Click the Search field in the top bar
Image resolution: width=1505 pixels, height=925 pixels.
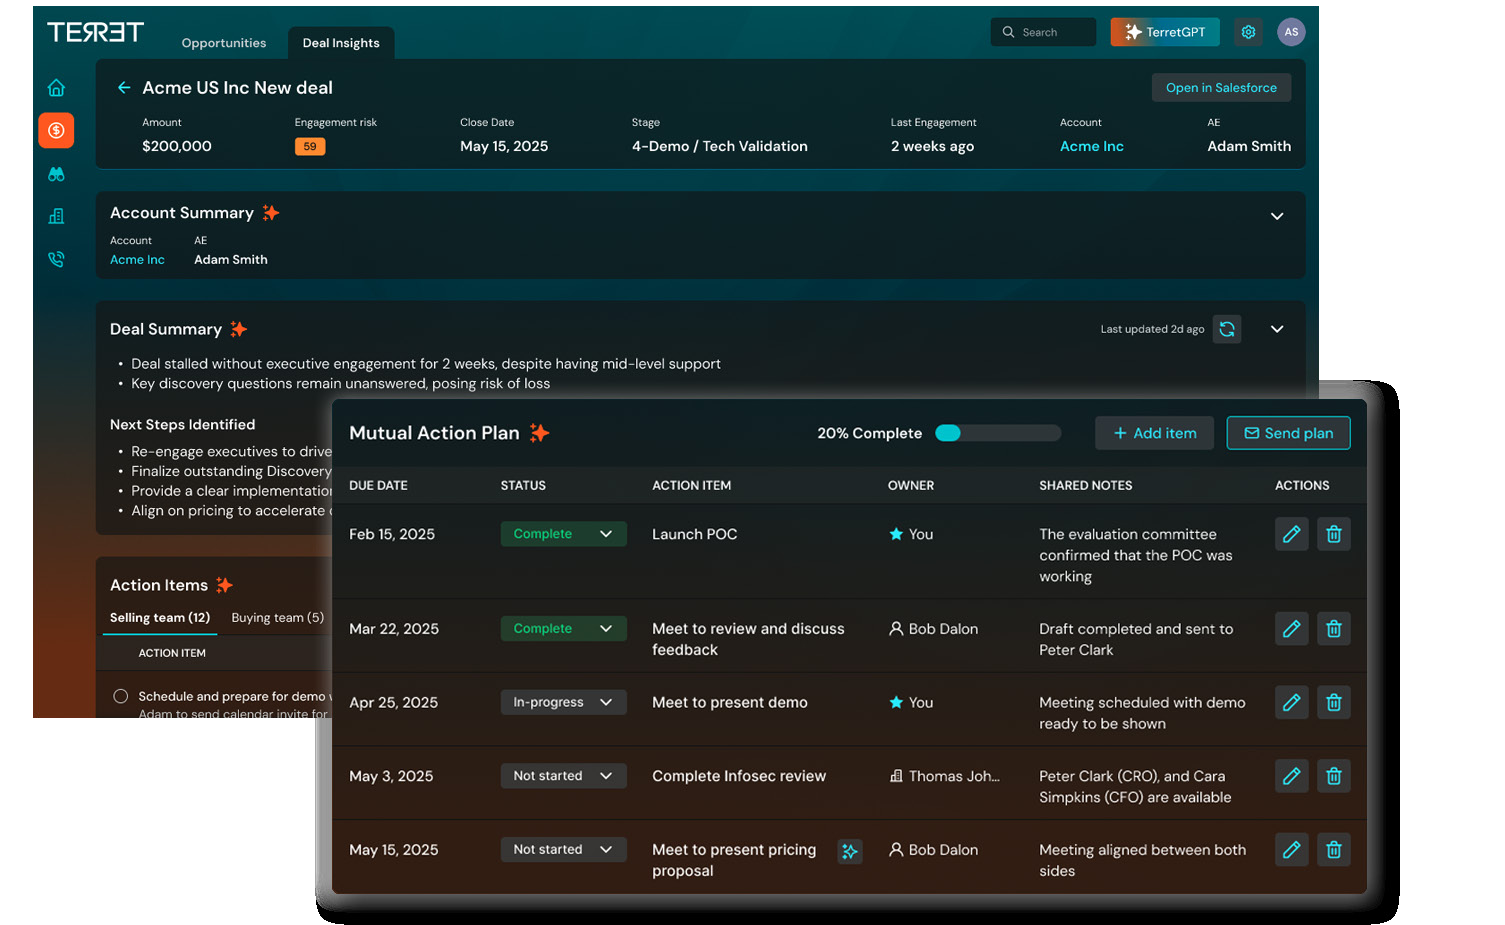(1043, 31)
